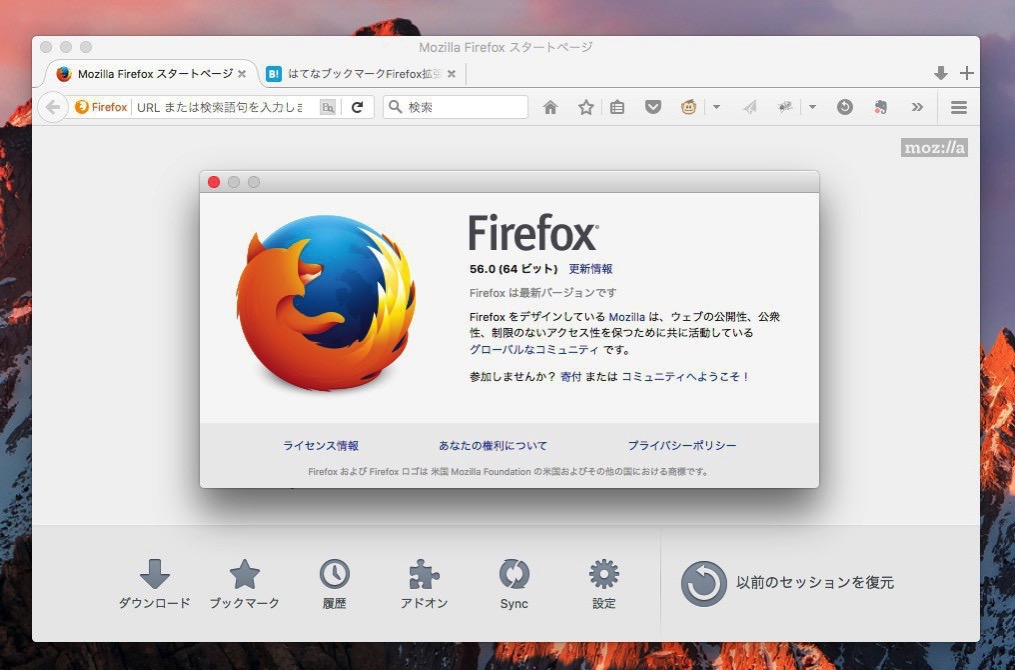
Task: Open 設定 settings gear shortcut
Action: point(604,584)
